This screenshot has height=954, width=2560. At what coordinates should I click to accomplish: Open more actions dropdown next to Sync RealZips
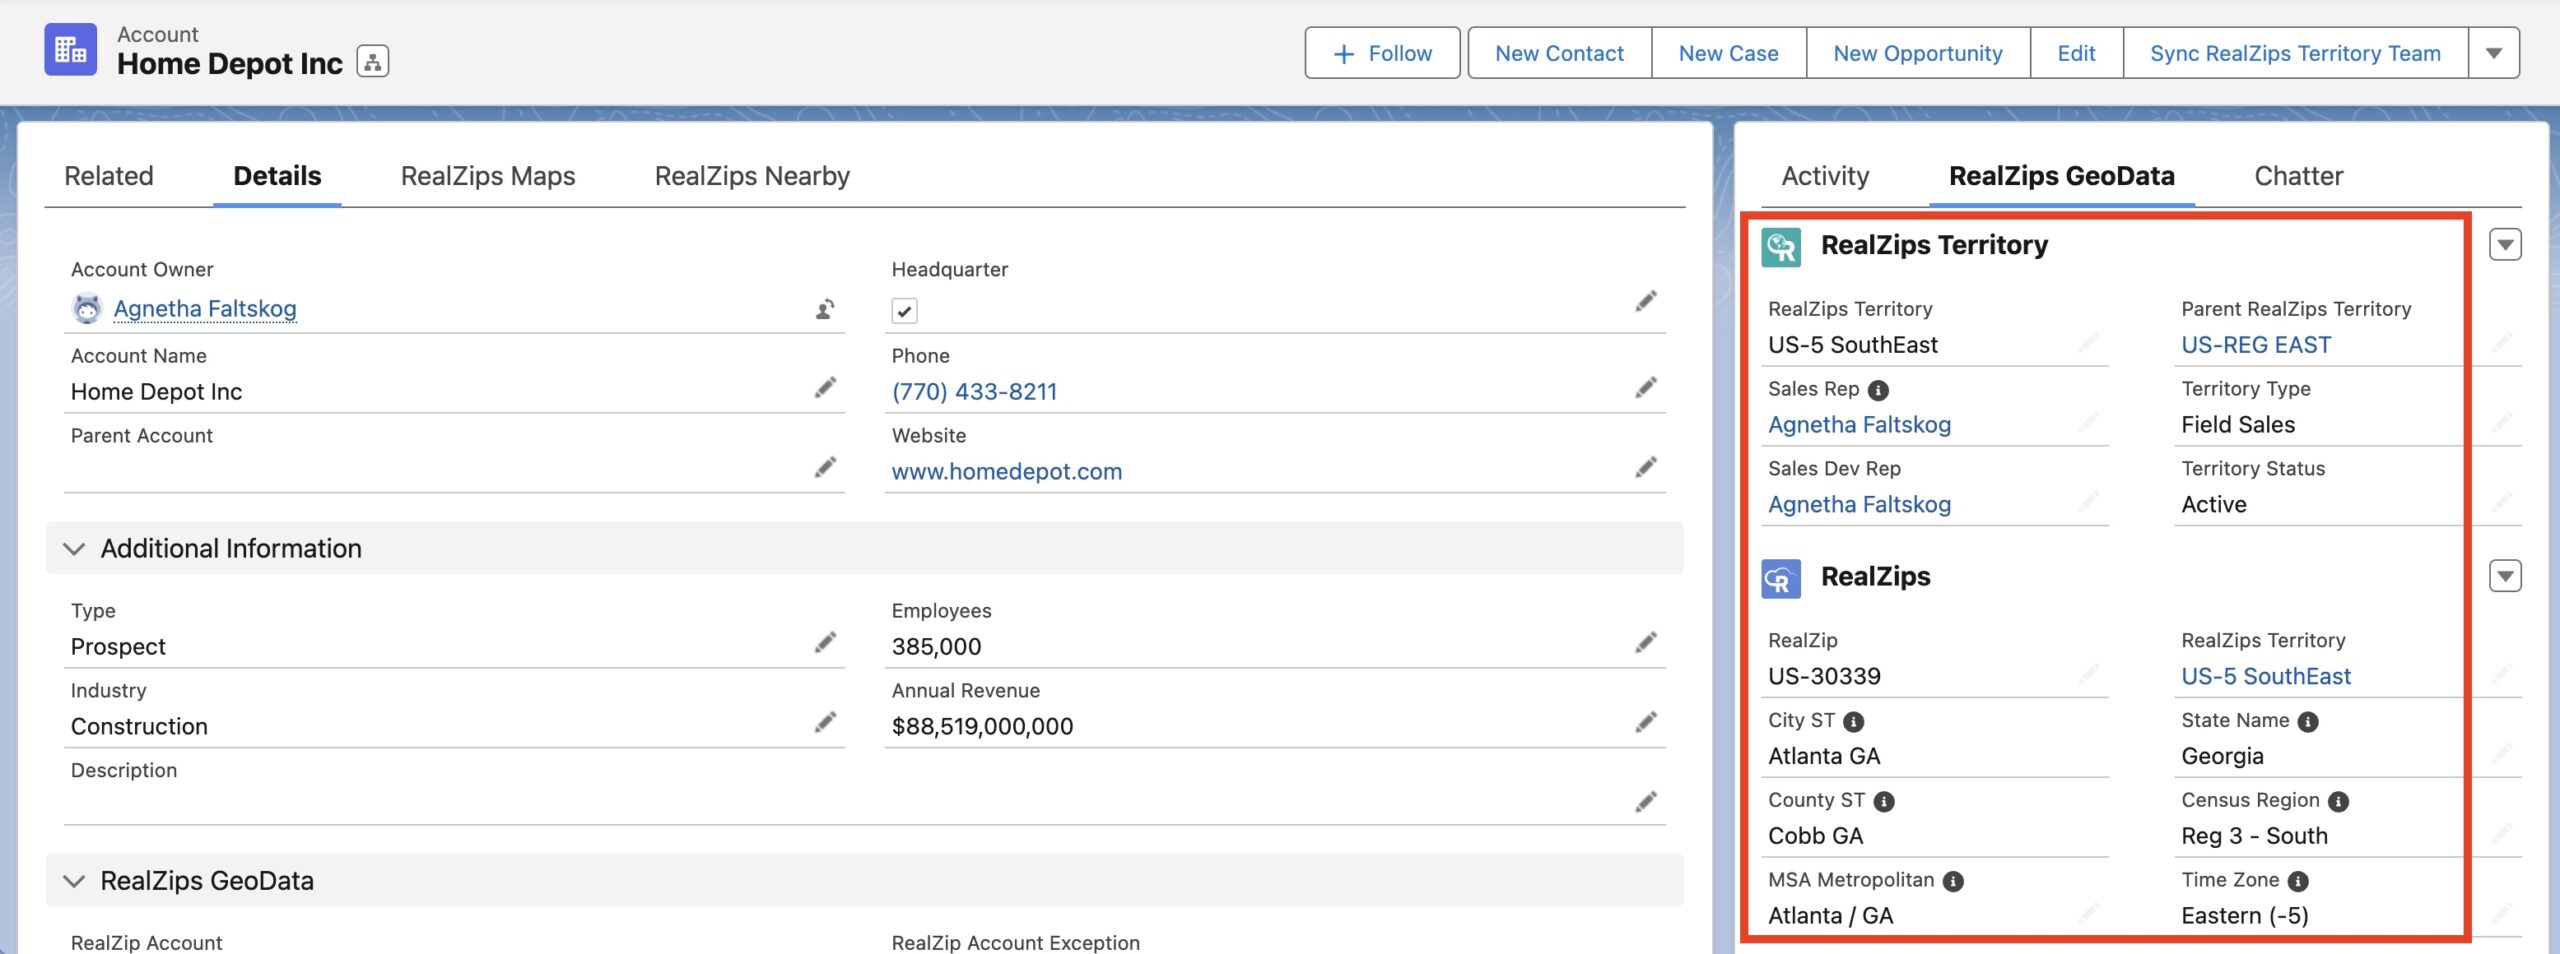(2494, 53)
